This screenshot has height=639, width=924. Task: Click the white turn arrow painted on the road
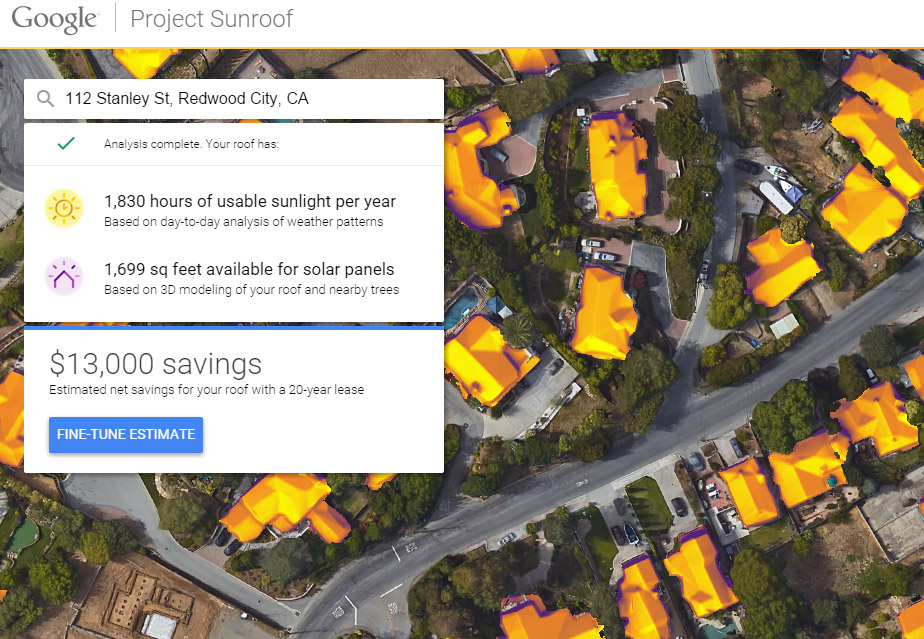(x=352, y=607)
